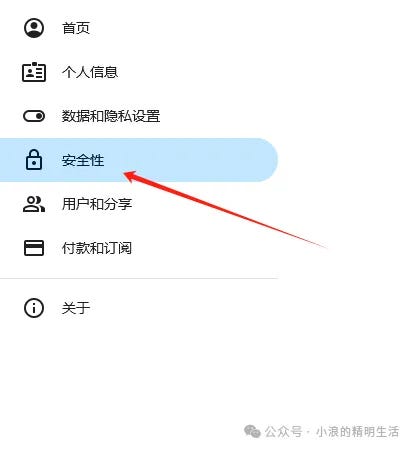This screenshot has height=449, width=413.
Task: Click the padlock icon for 安全性
Action: pyautogui.click(x=34, y=160)
